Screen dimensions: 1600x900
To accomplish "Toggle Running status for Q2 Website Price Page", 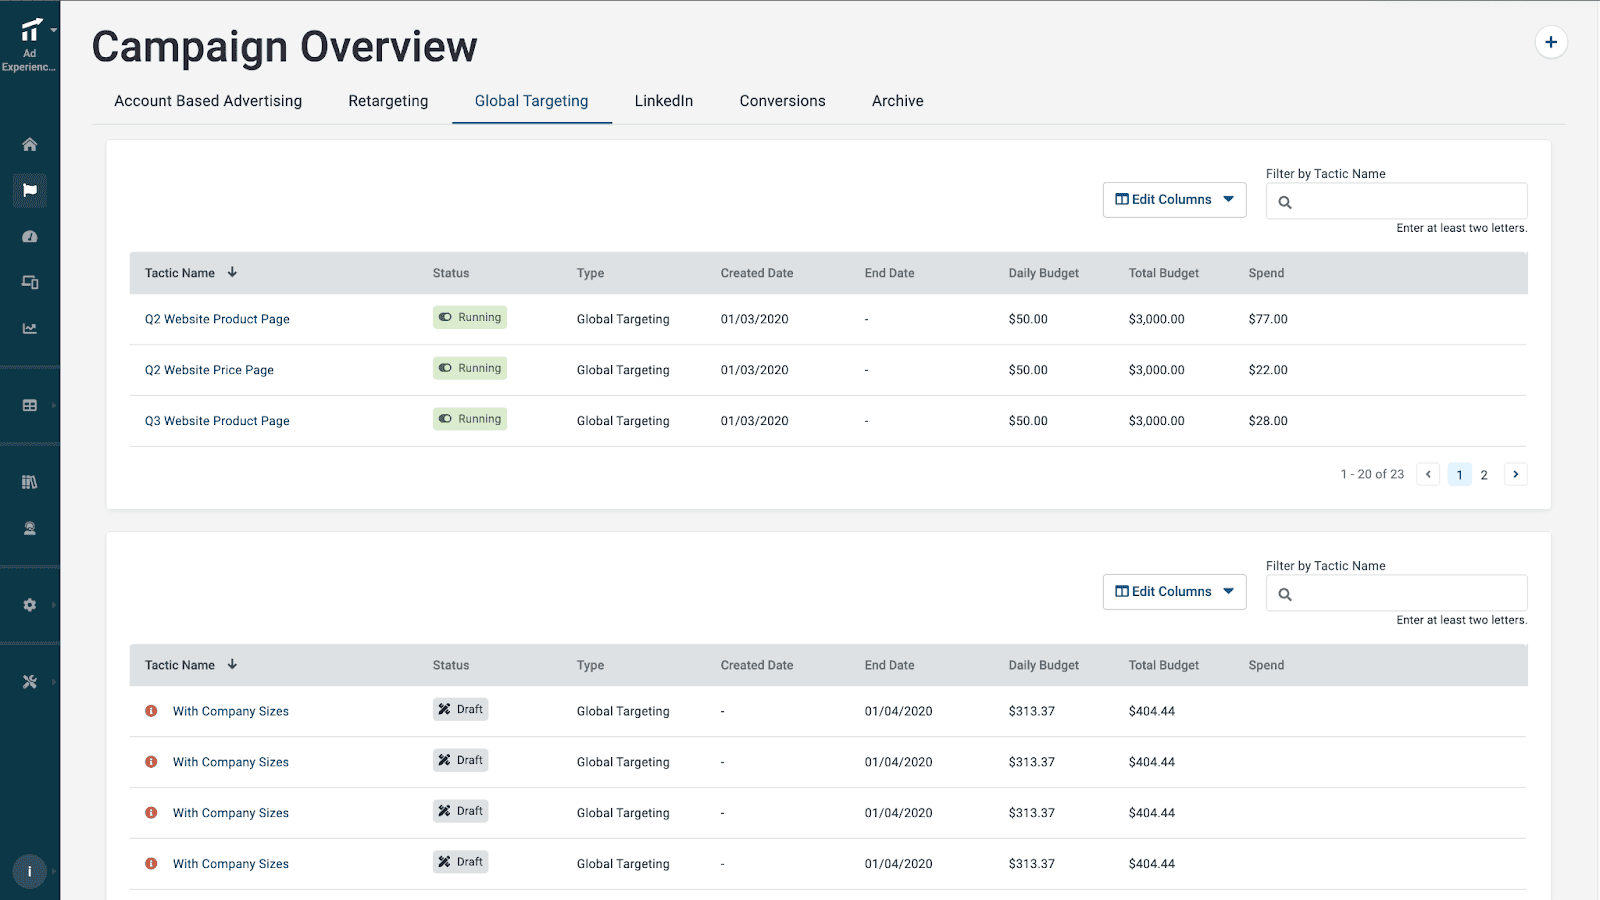I will pyautogui.click(x=470, y=369).
